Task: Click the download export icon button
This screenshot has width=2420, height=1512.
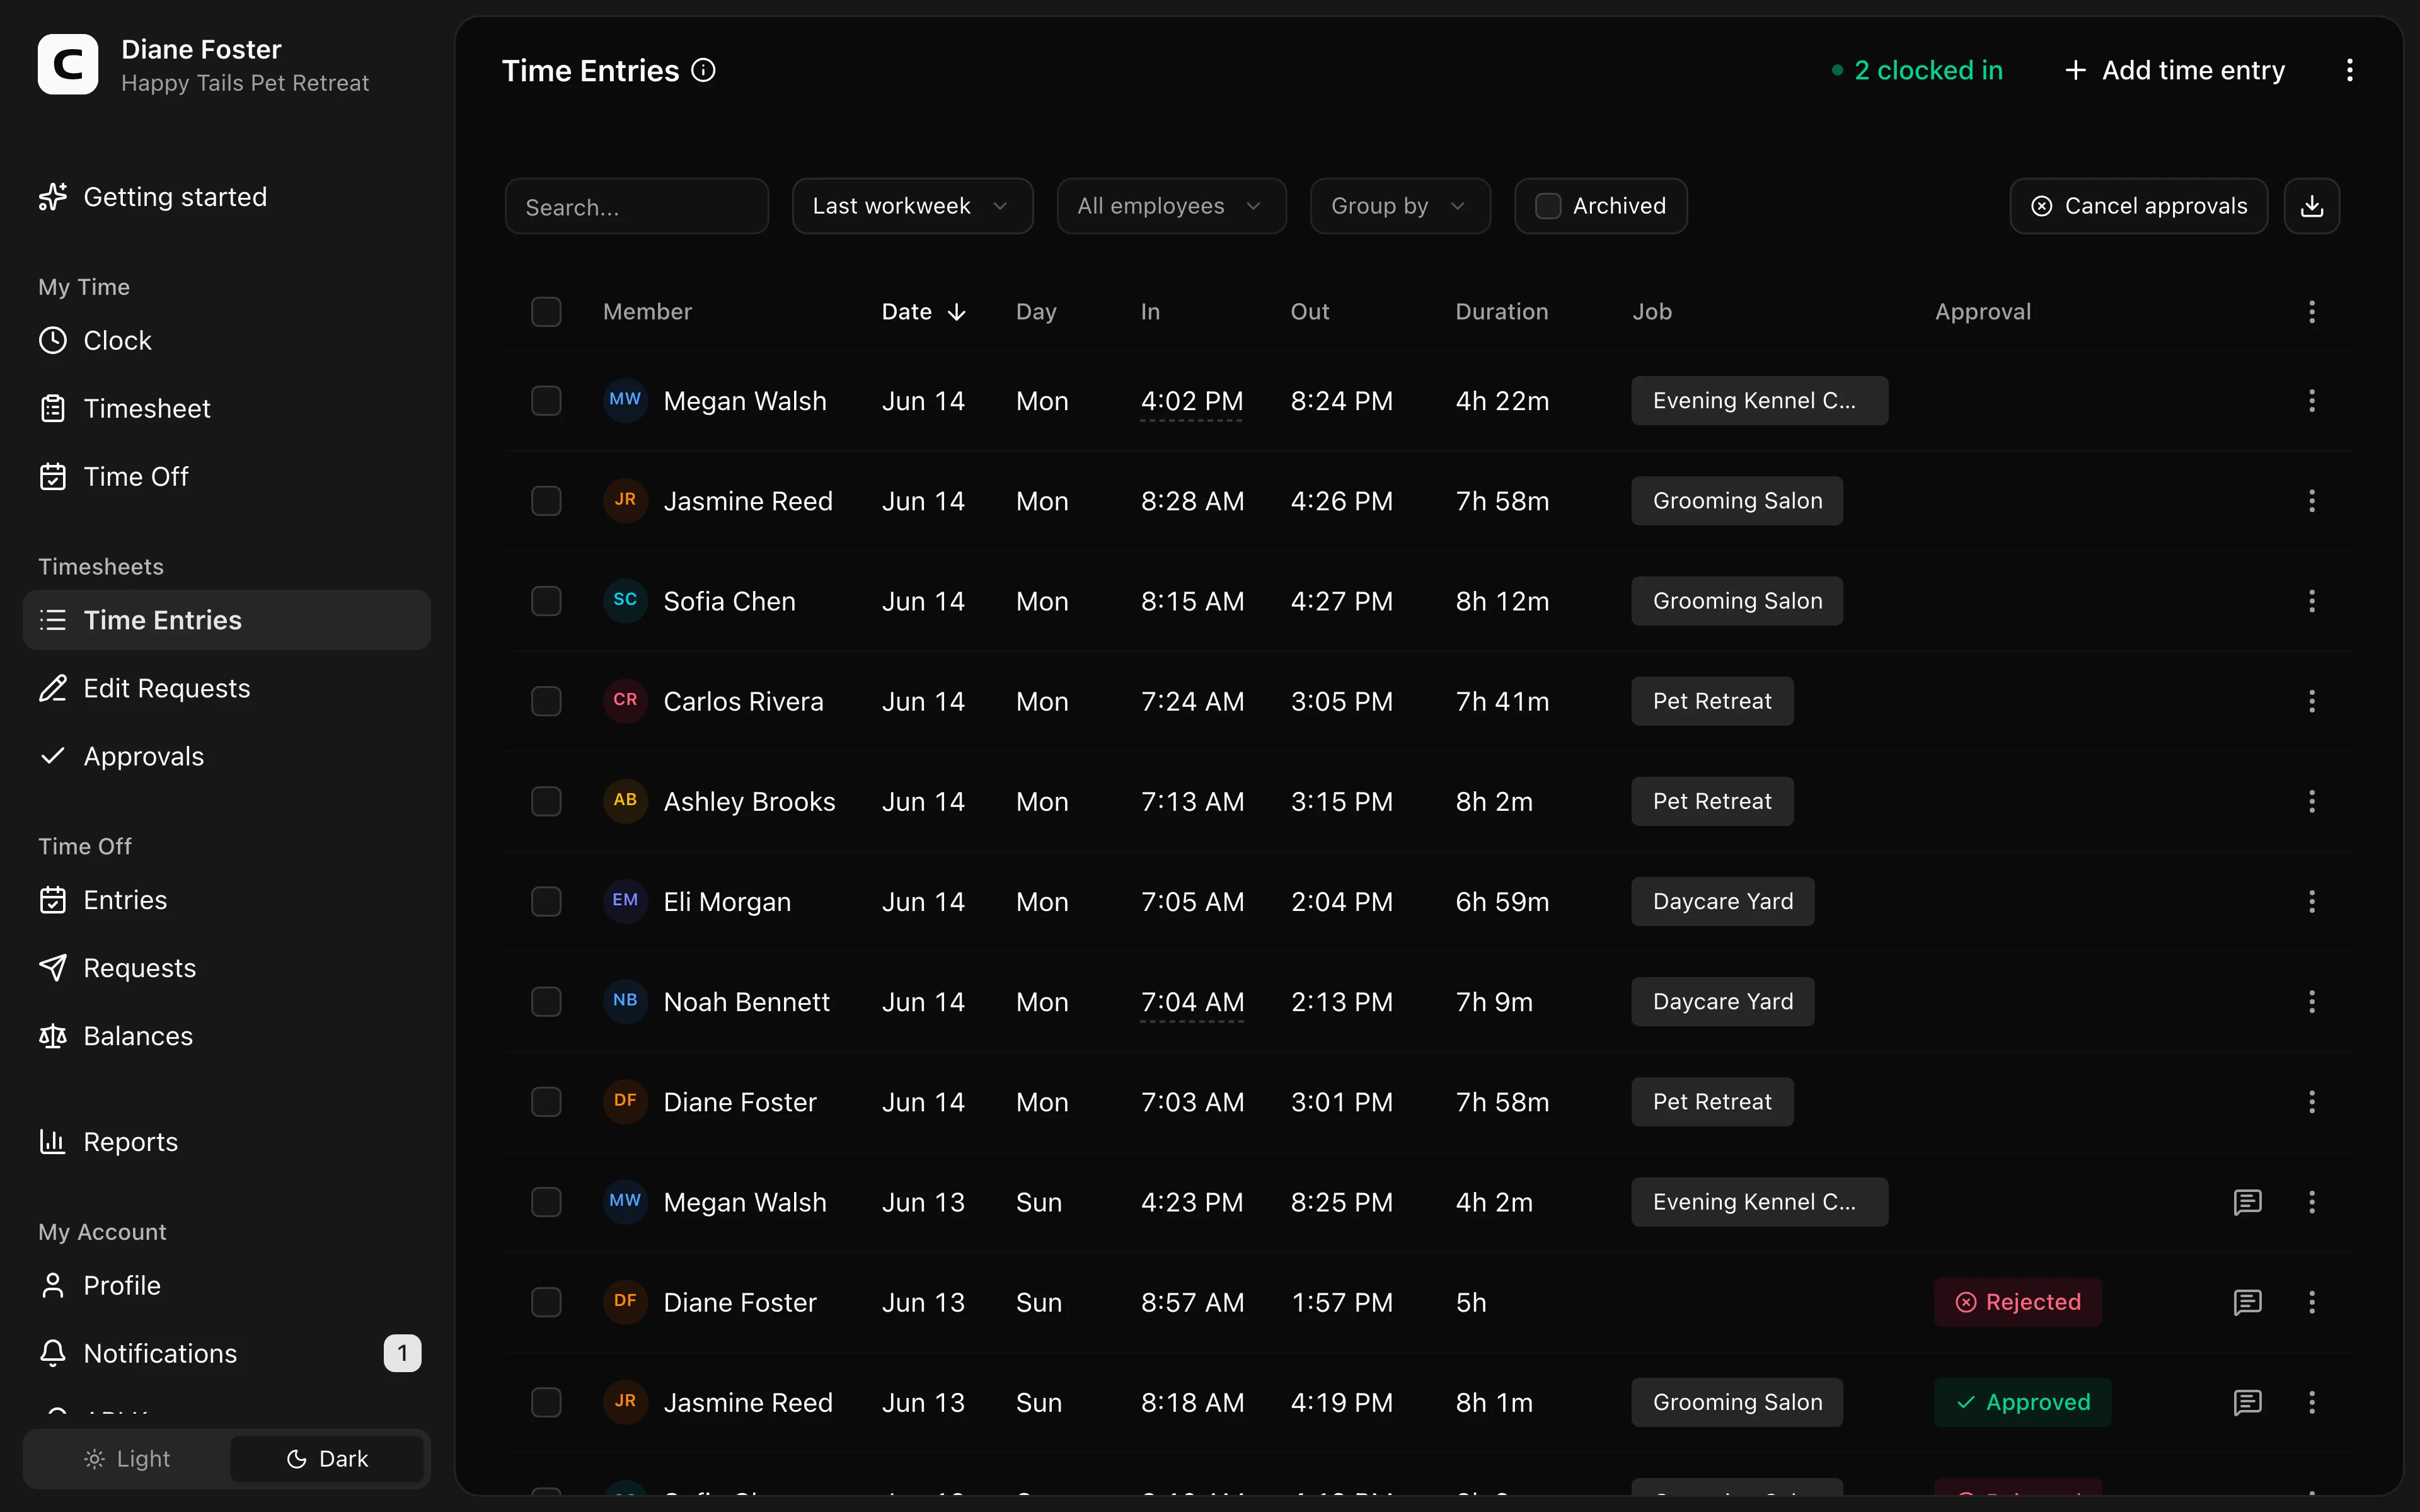Action: 2311,206
